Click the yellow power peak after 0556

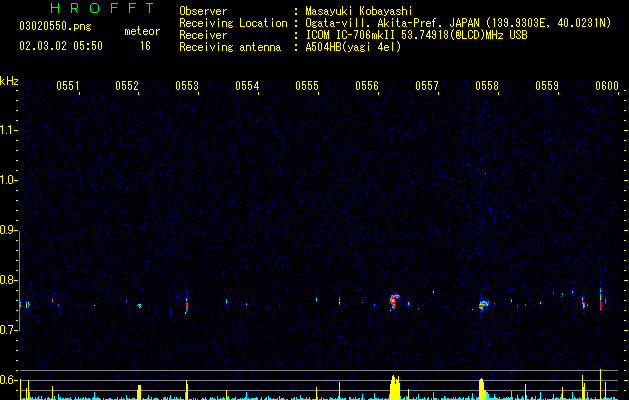tap(395, 388)
